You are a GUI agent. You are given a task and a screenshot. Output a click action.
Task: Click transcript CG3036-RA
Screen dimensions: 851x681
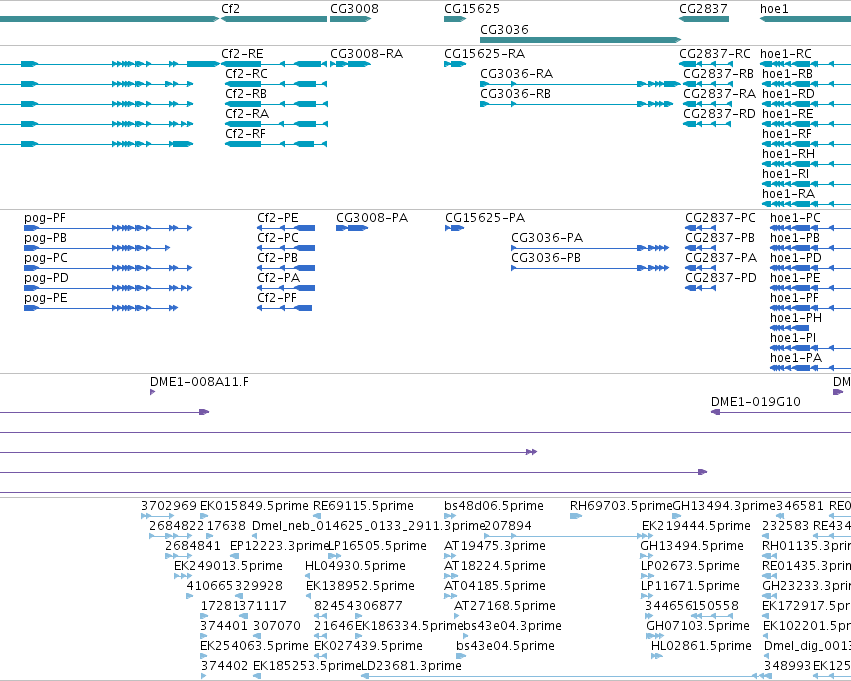point(516,74)
